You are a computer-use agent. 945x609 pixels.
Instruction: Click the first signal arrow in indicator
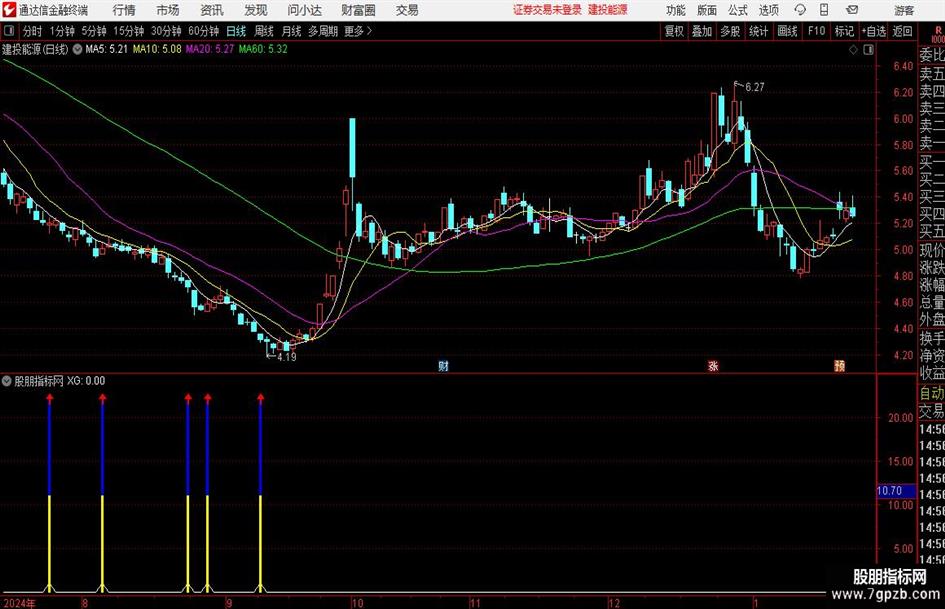(49, 398)
